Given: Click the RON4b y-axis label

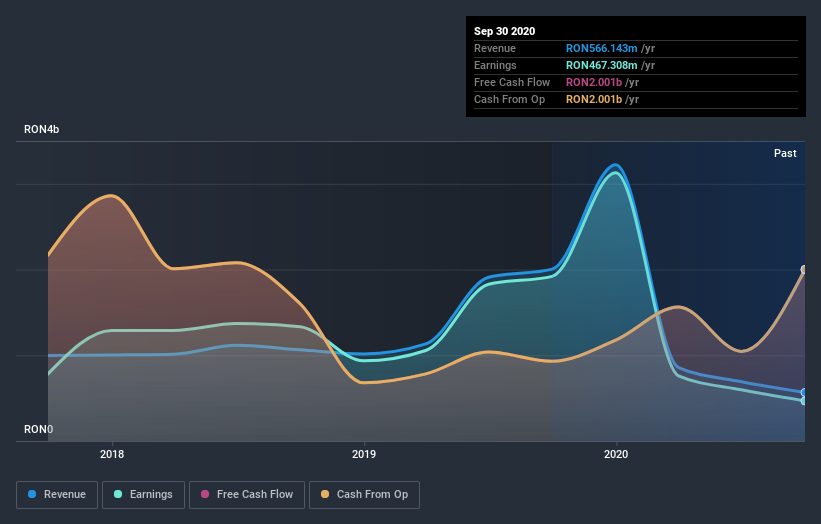Looking at the screenshot, I should [41, 129].
